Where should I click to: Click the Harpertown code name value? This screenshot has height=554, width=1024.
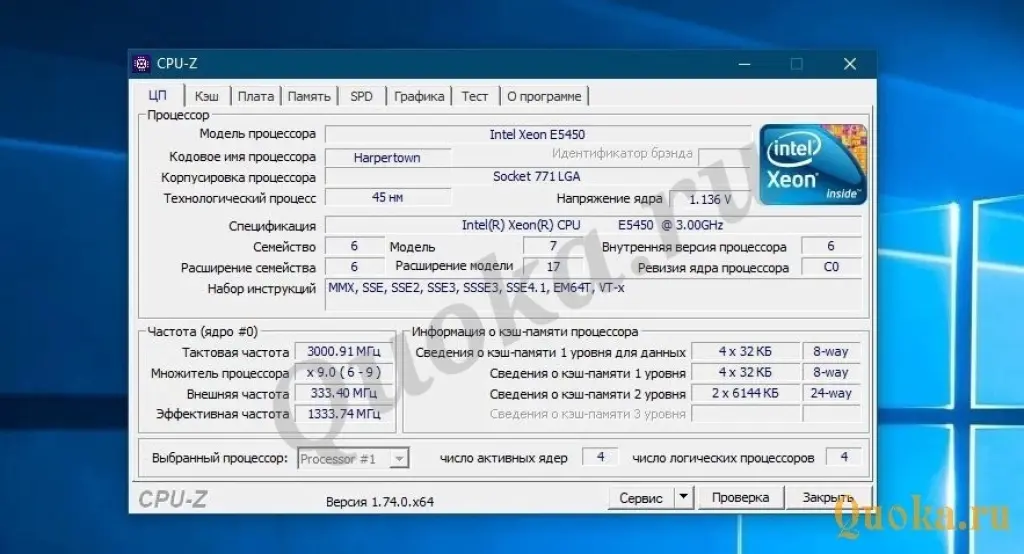[387, 157]
